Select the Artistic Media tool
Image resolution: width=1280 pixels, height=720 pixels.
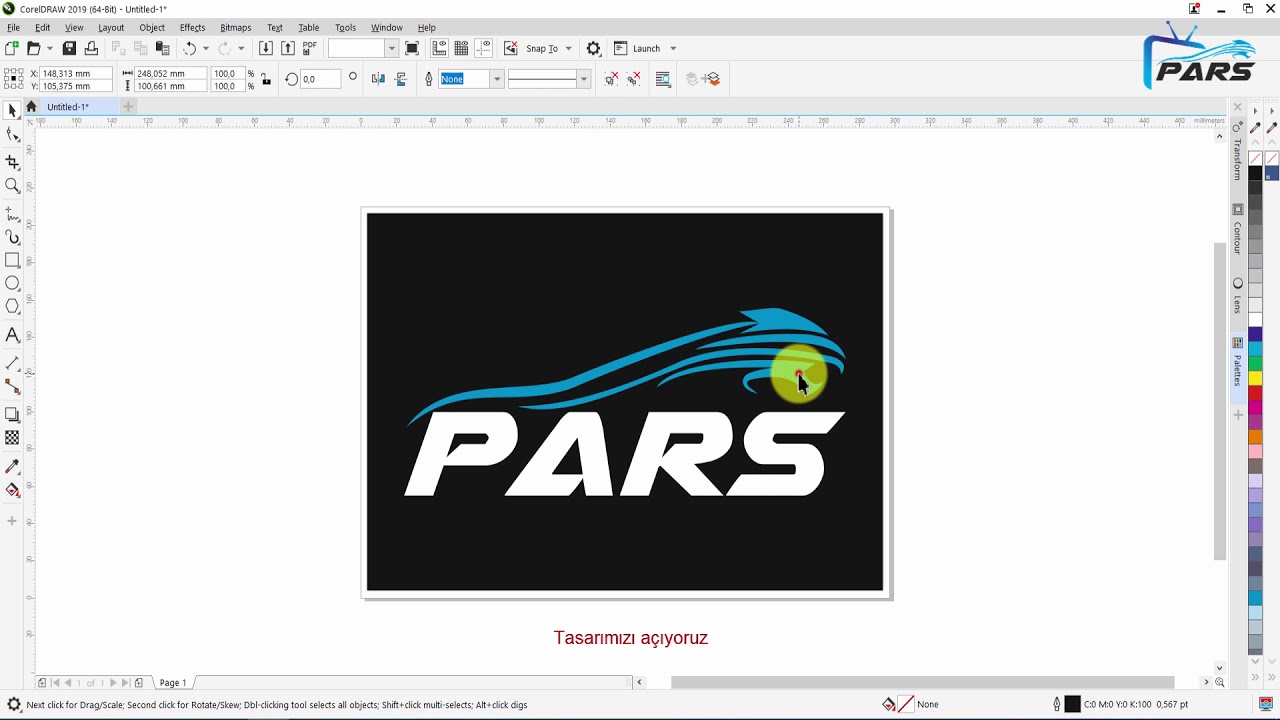click(x=12, y=237)
